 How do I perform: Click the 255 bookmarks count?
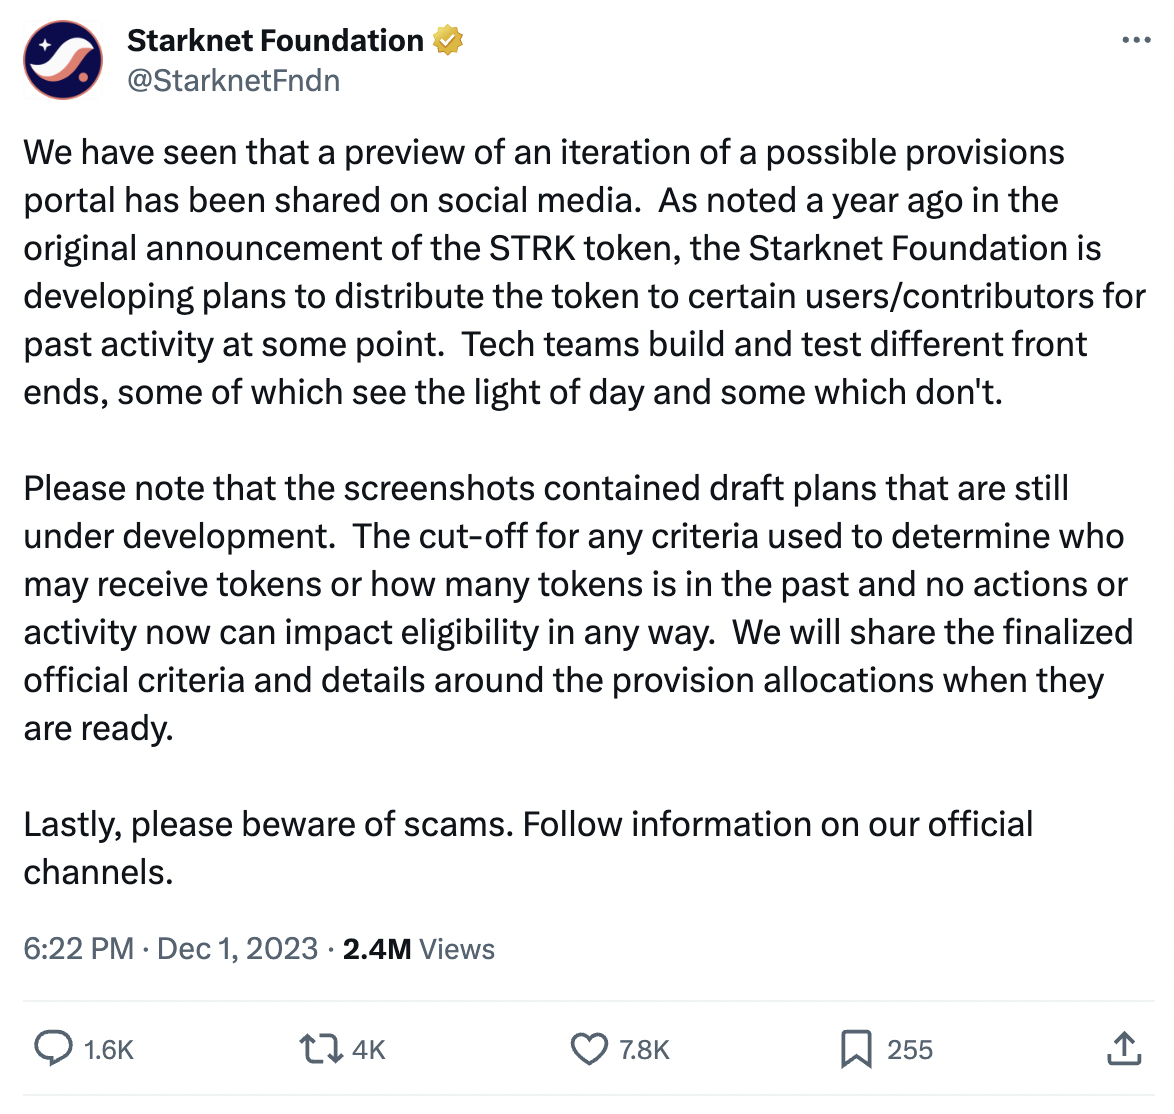(x=910, y=1050)
